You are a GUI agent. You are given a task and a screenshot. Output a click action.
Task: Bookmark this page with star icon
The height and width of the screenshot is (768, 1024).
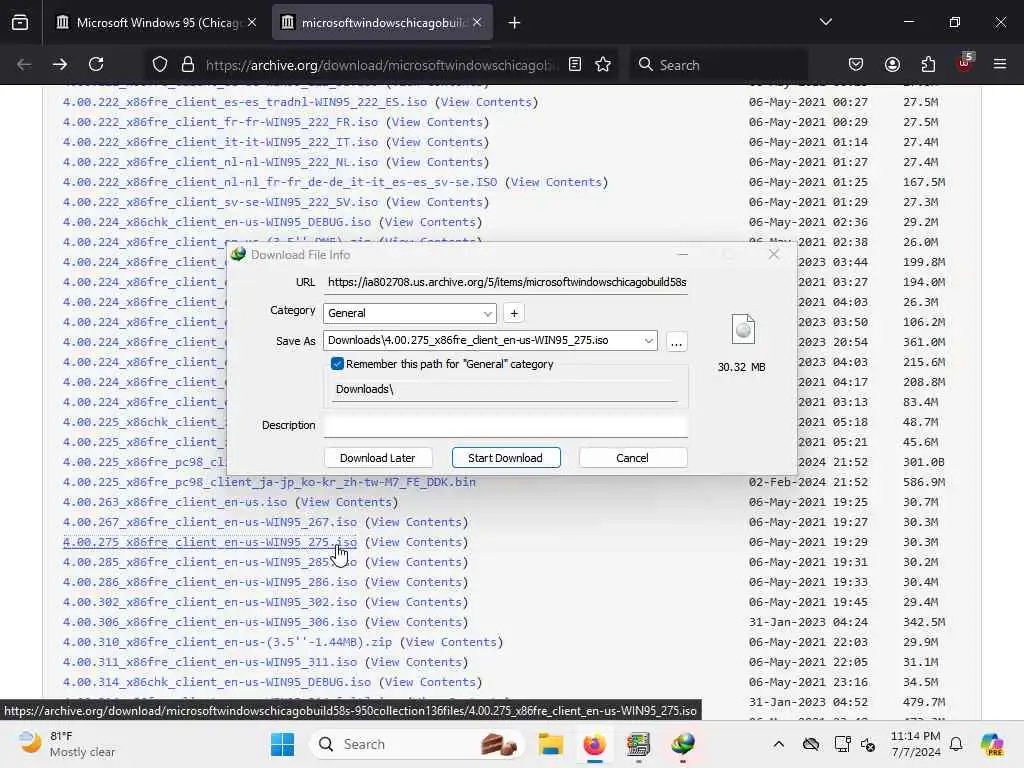click(x=603, y=64)
